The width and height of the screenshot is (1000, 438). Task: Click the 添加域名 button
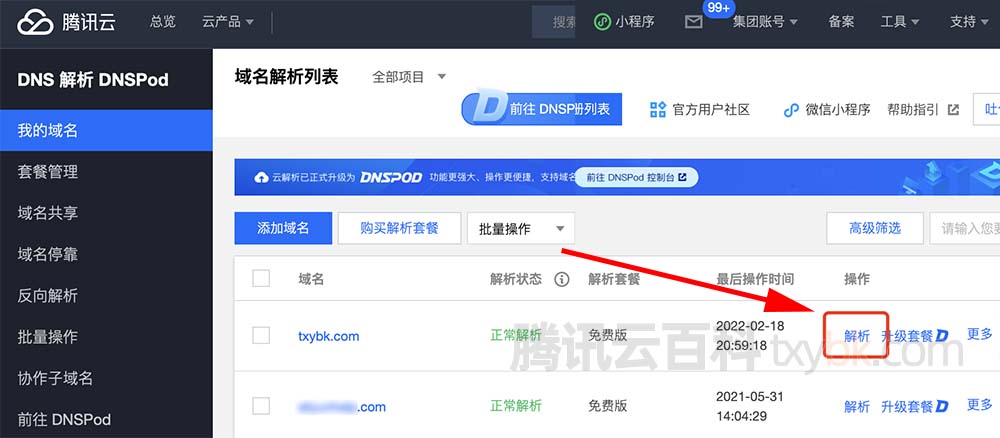(x=283, y=228)
